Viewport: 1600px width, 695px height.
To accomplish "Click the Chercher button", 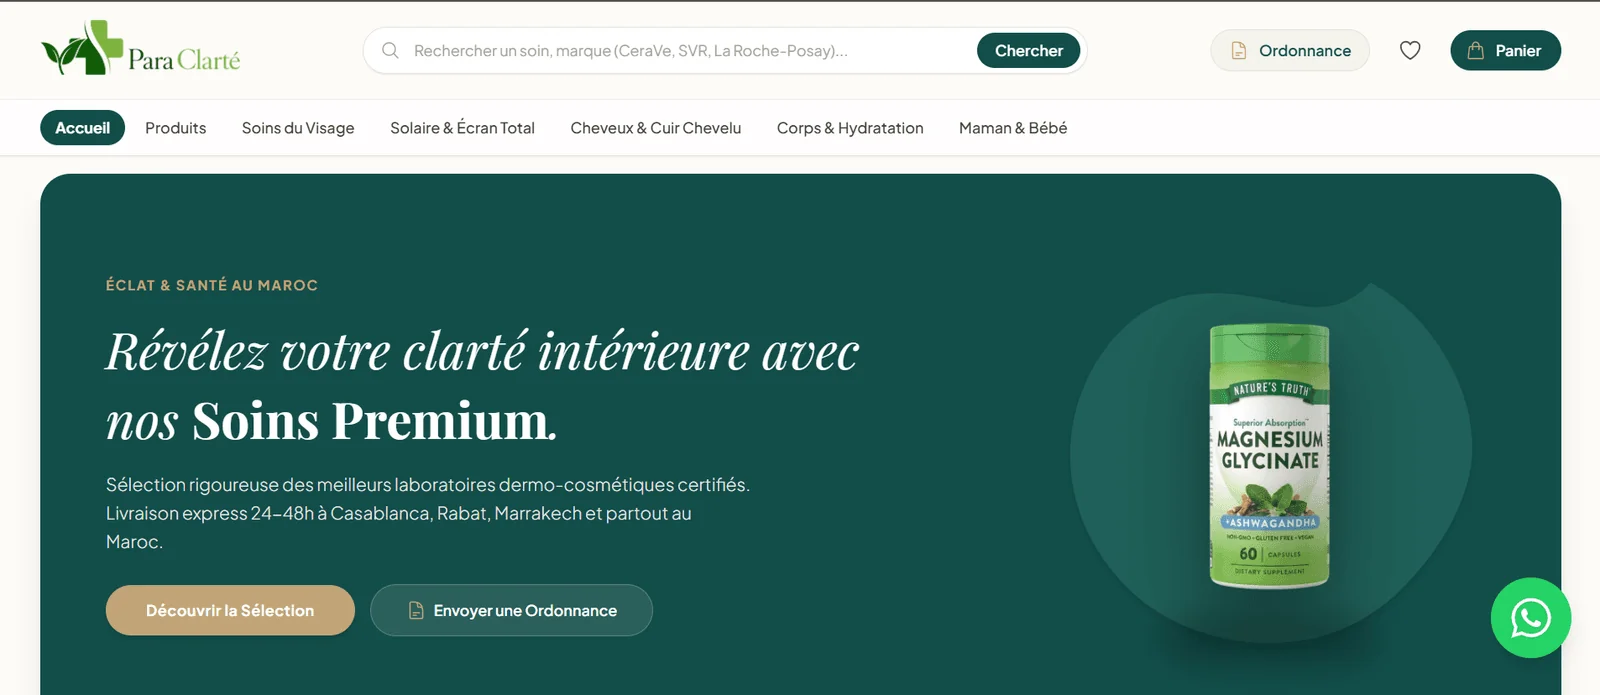I will coord(1028,50).
